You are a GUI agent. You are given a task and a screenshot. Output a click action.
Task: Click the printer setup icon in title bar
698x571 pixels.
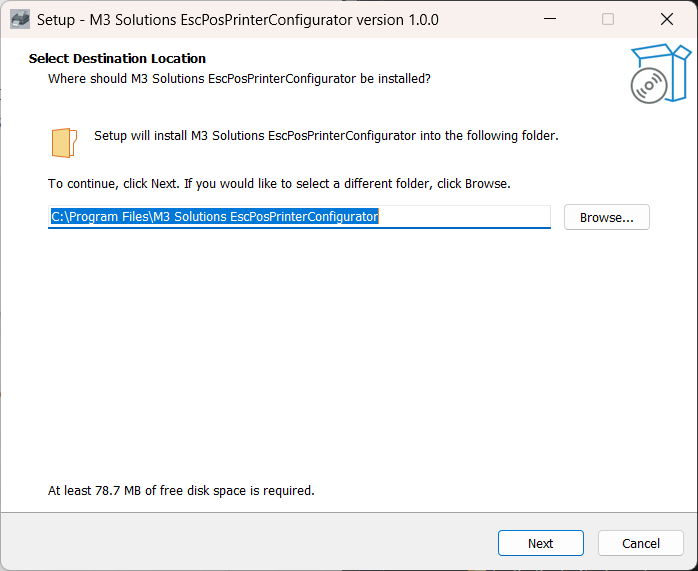(x=20, y=20)
